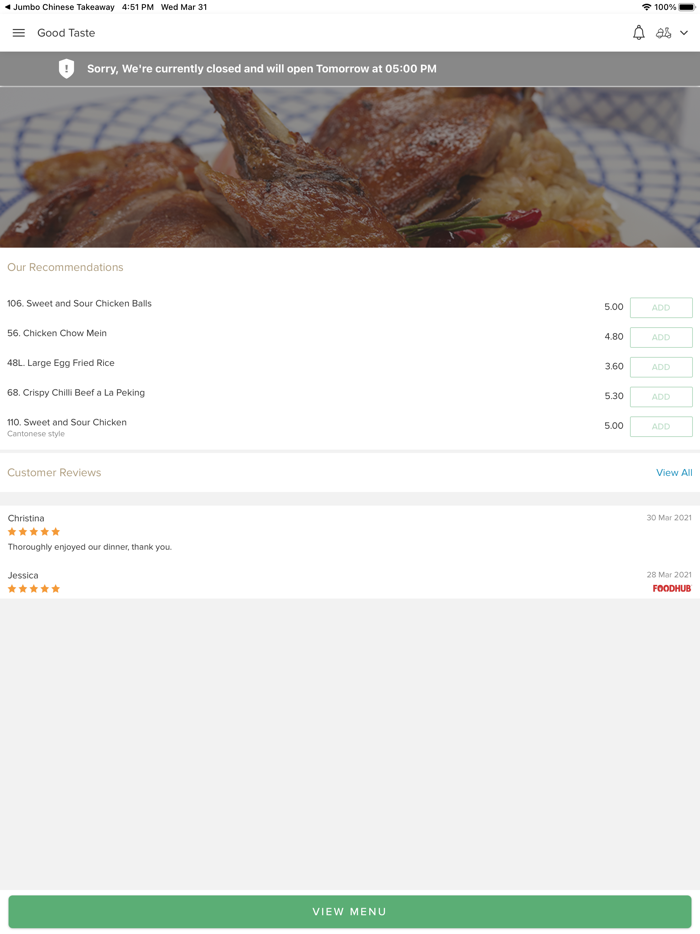Tap Jessica's five-star rating
Image resolution: width=700 pixels, height=934 pixels.
pyautogui.click(x=34, y=589)
